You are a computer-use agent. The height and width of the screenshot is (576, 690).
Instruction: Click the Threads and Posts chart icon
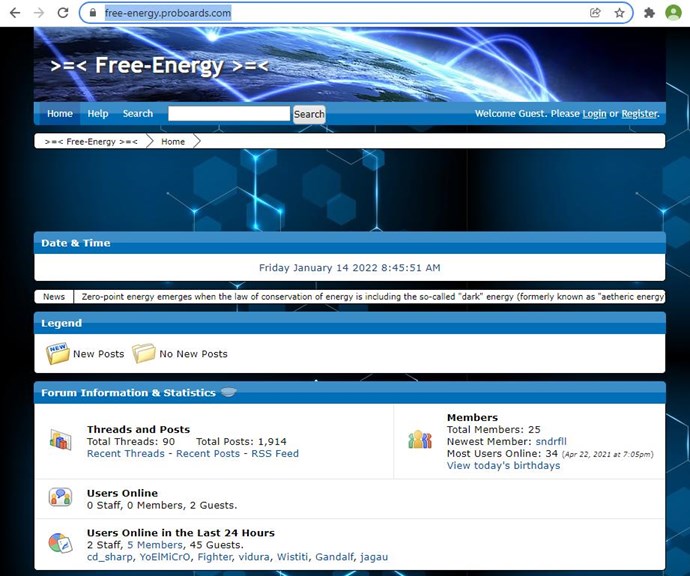[60, 440]
